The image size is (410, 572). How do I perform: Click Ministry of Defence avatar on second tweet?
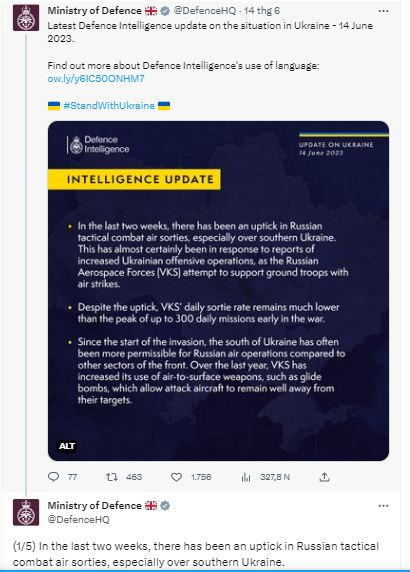[26, 512]
